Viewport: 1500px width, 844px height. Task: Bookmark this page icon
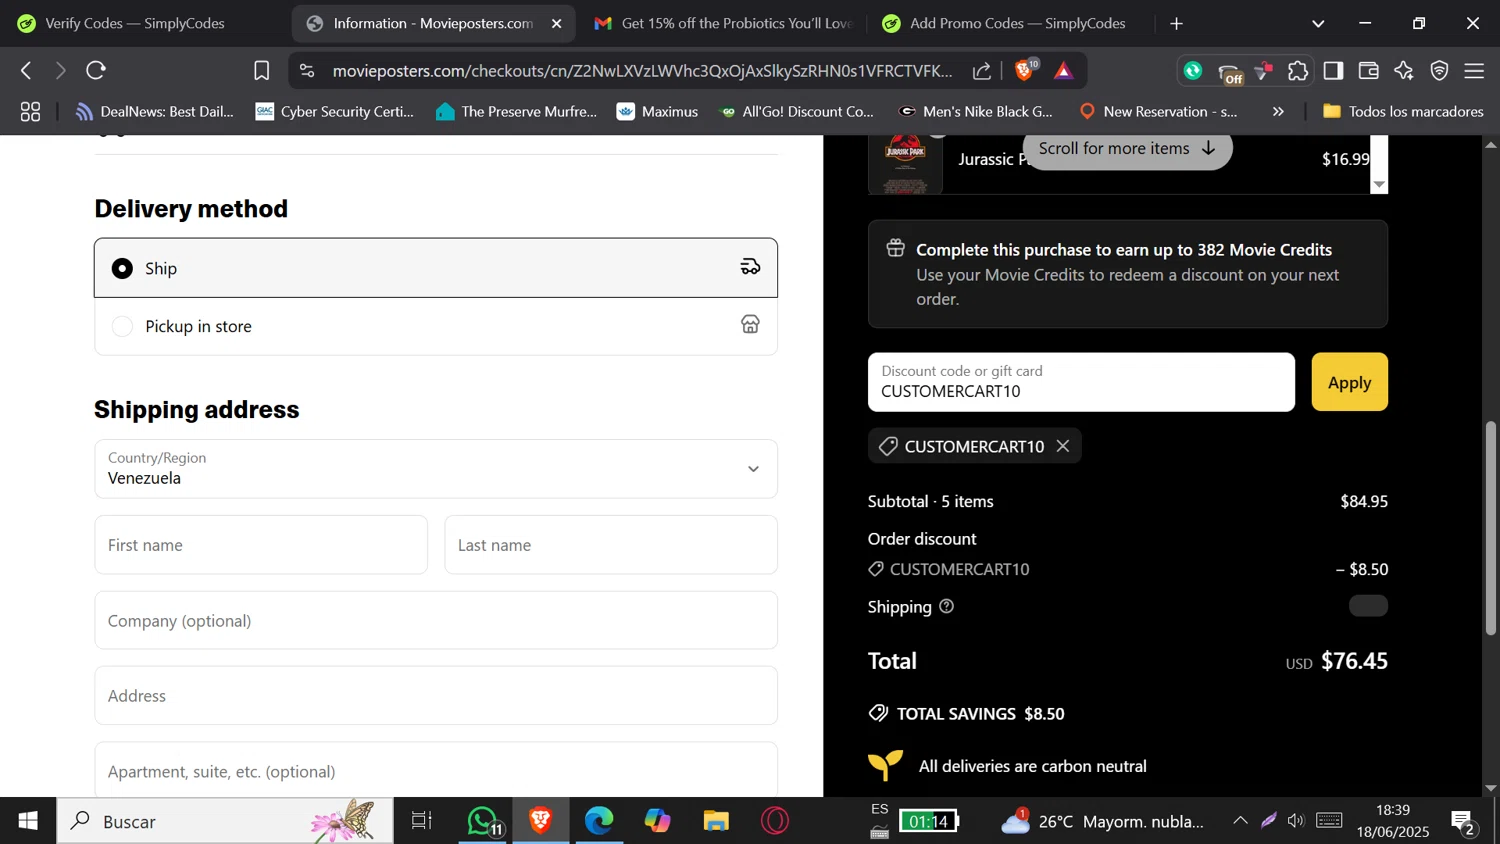pos(261,71)
